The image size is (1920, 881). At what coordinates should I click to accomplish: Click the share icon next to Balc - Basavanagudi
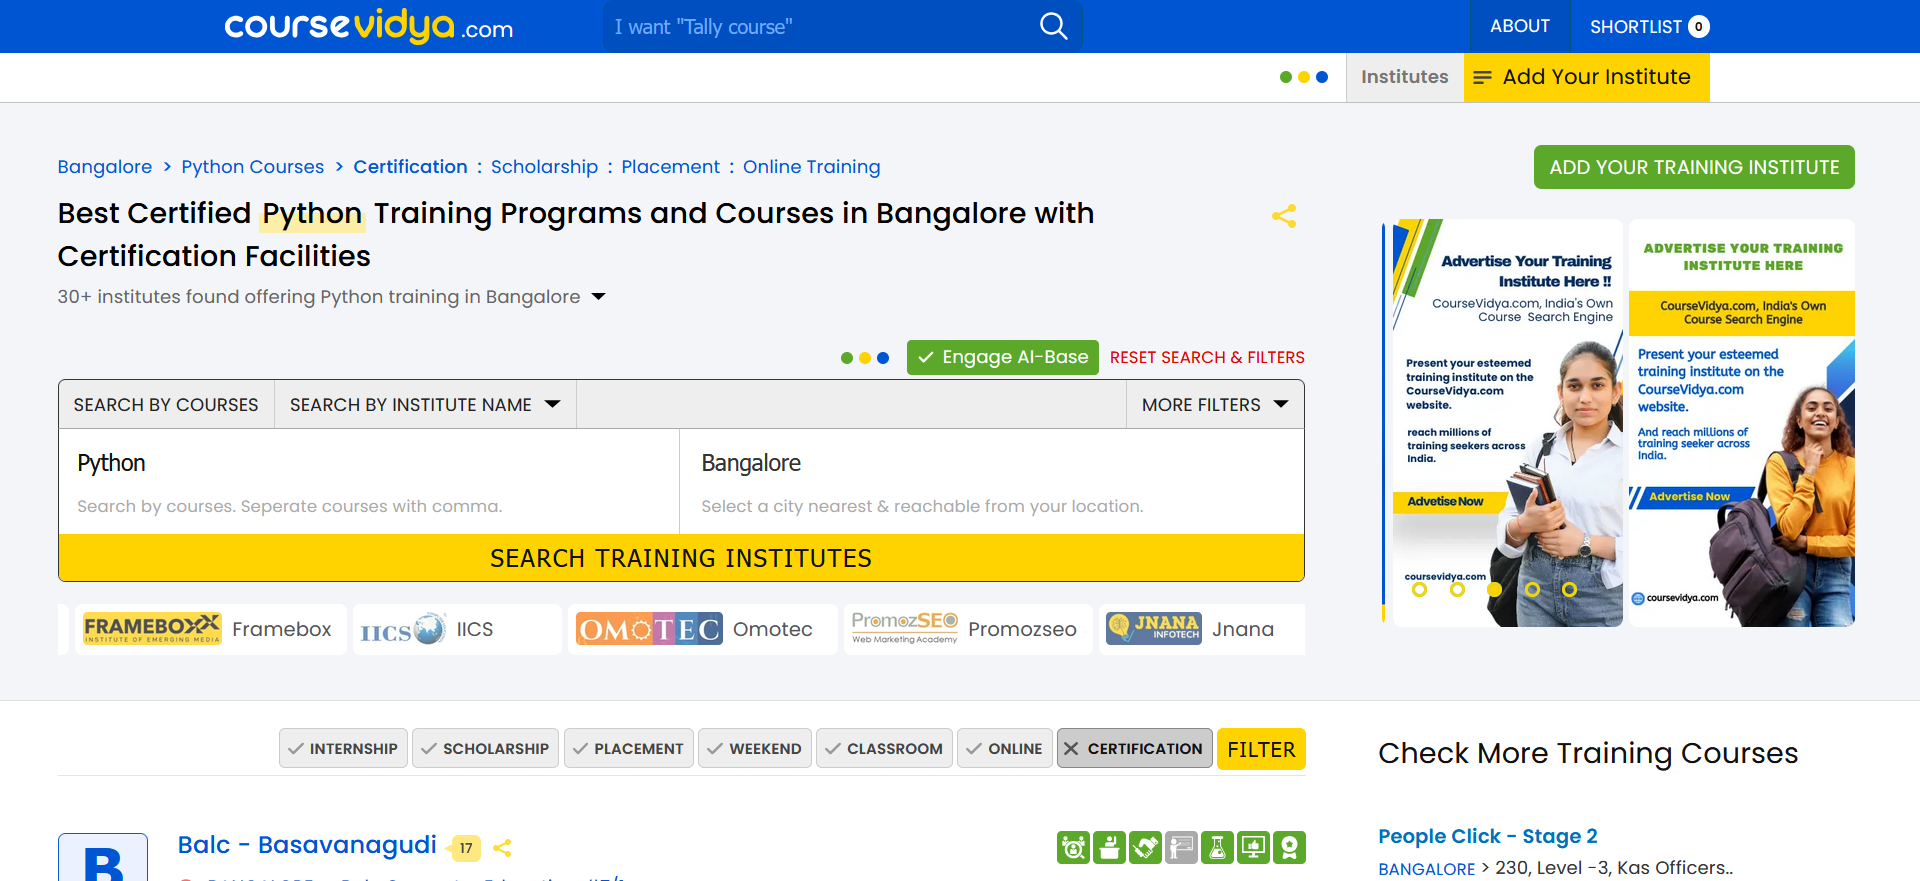[502, 848]
